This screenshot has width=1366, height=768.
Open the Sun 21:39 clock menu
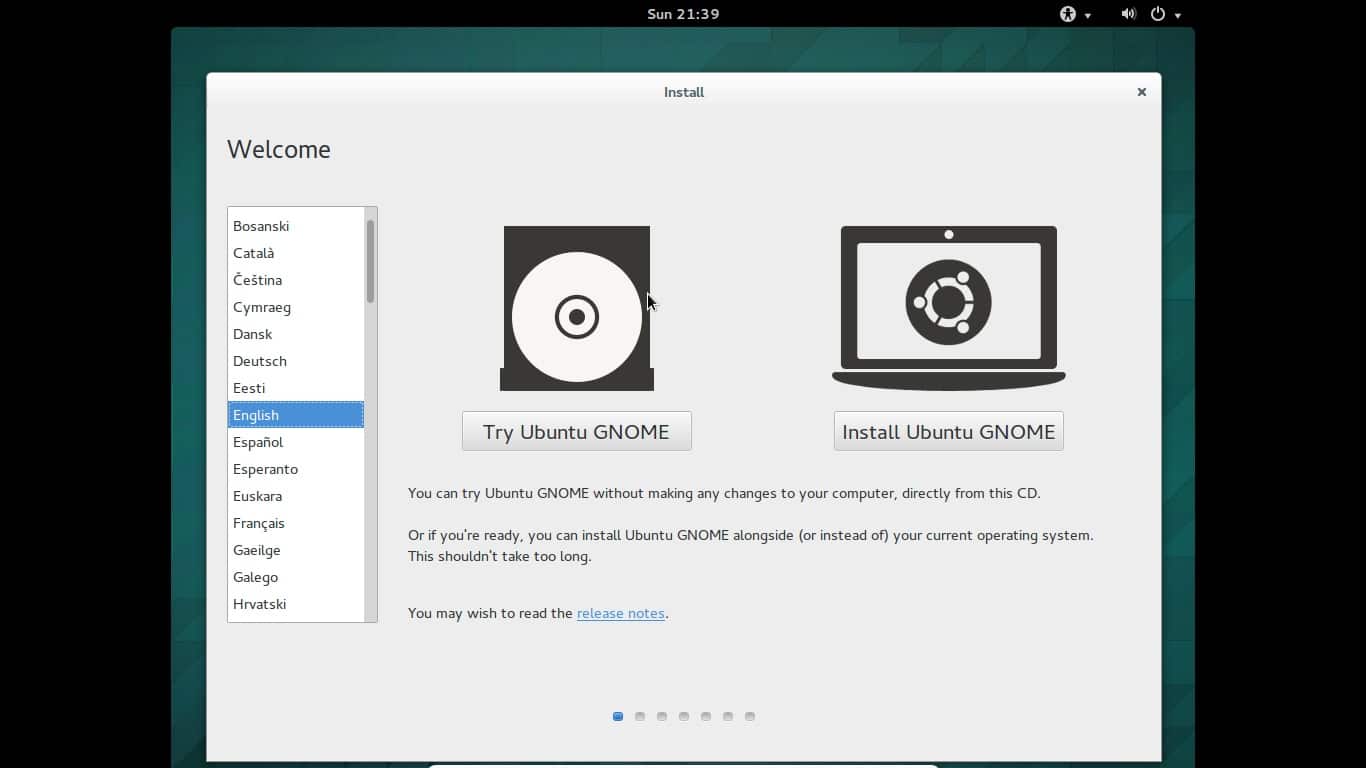pos(683,14)
